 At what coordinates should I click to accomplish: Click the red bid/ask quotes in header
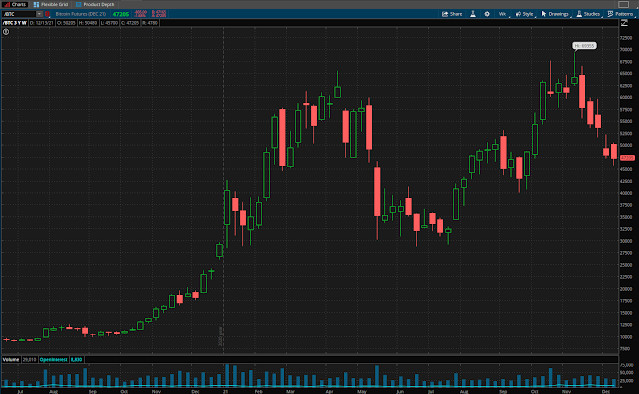(x=159, y=14)
